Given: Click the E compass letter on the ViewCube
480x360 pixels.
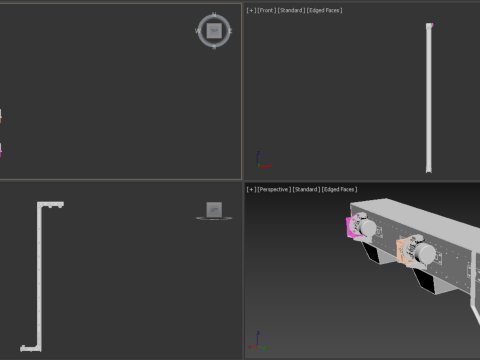Looking at the screenshot, I should point(230,31).
